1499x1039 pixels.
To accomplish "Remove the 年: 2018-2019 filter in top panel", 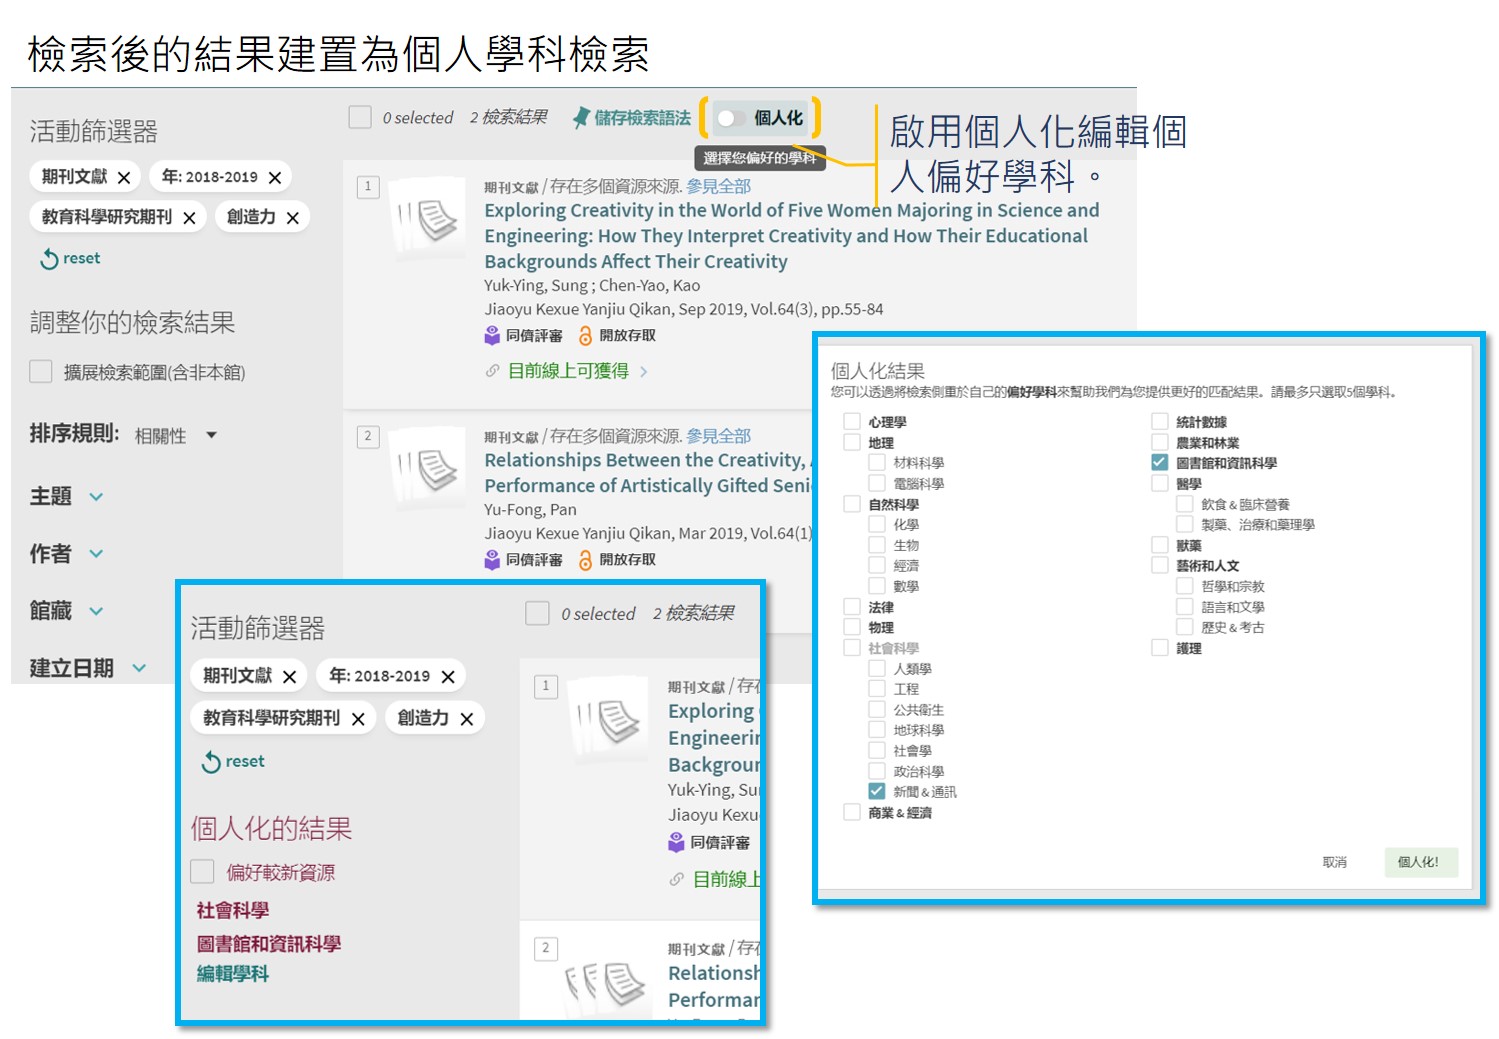I will 275,178.
